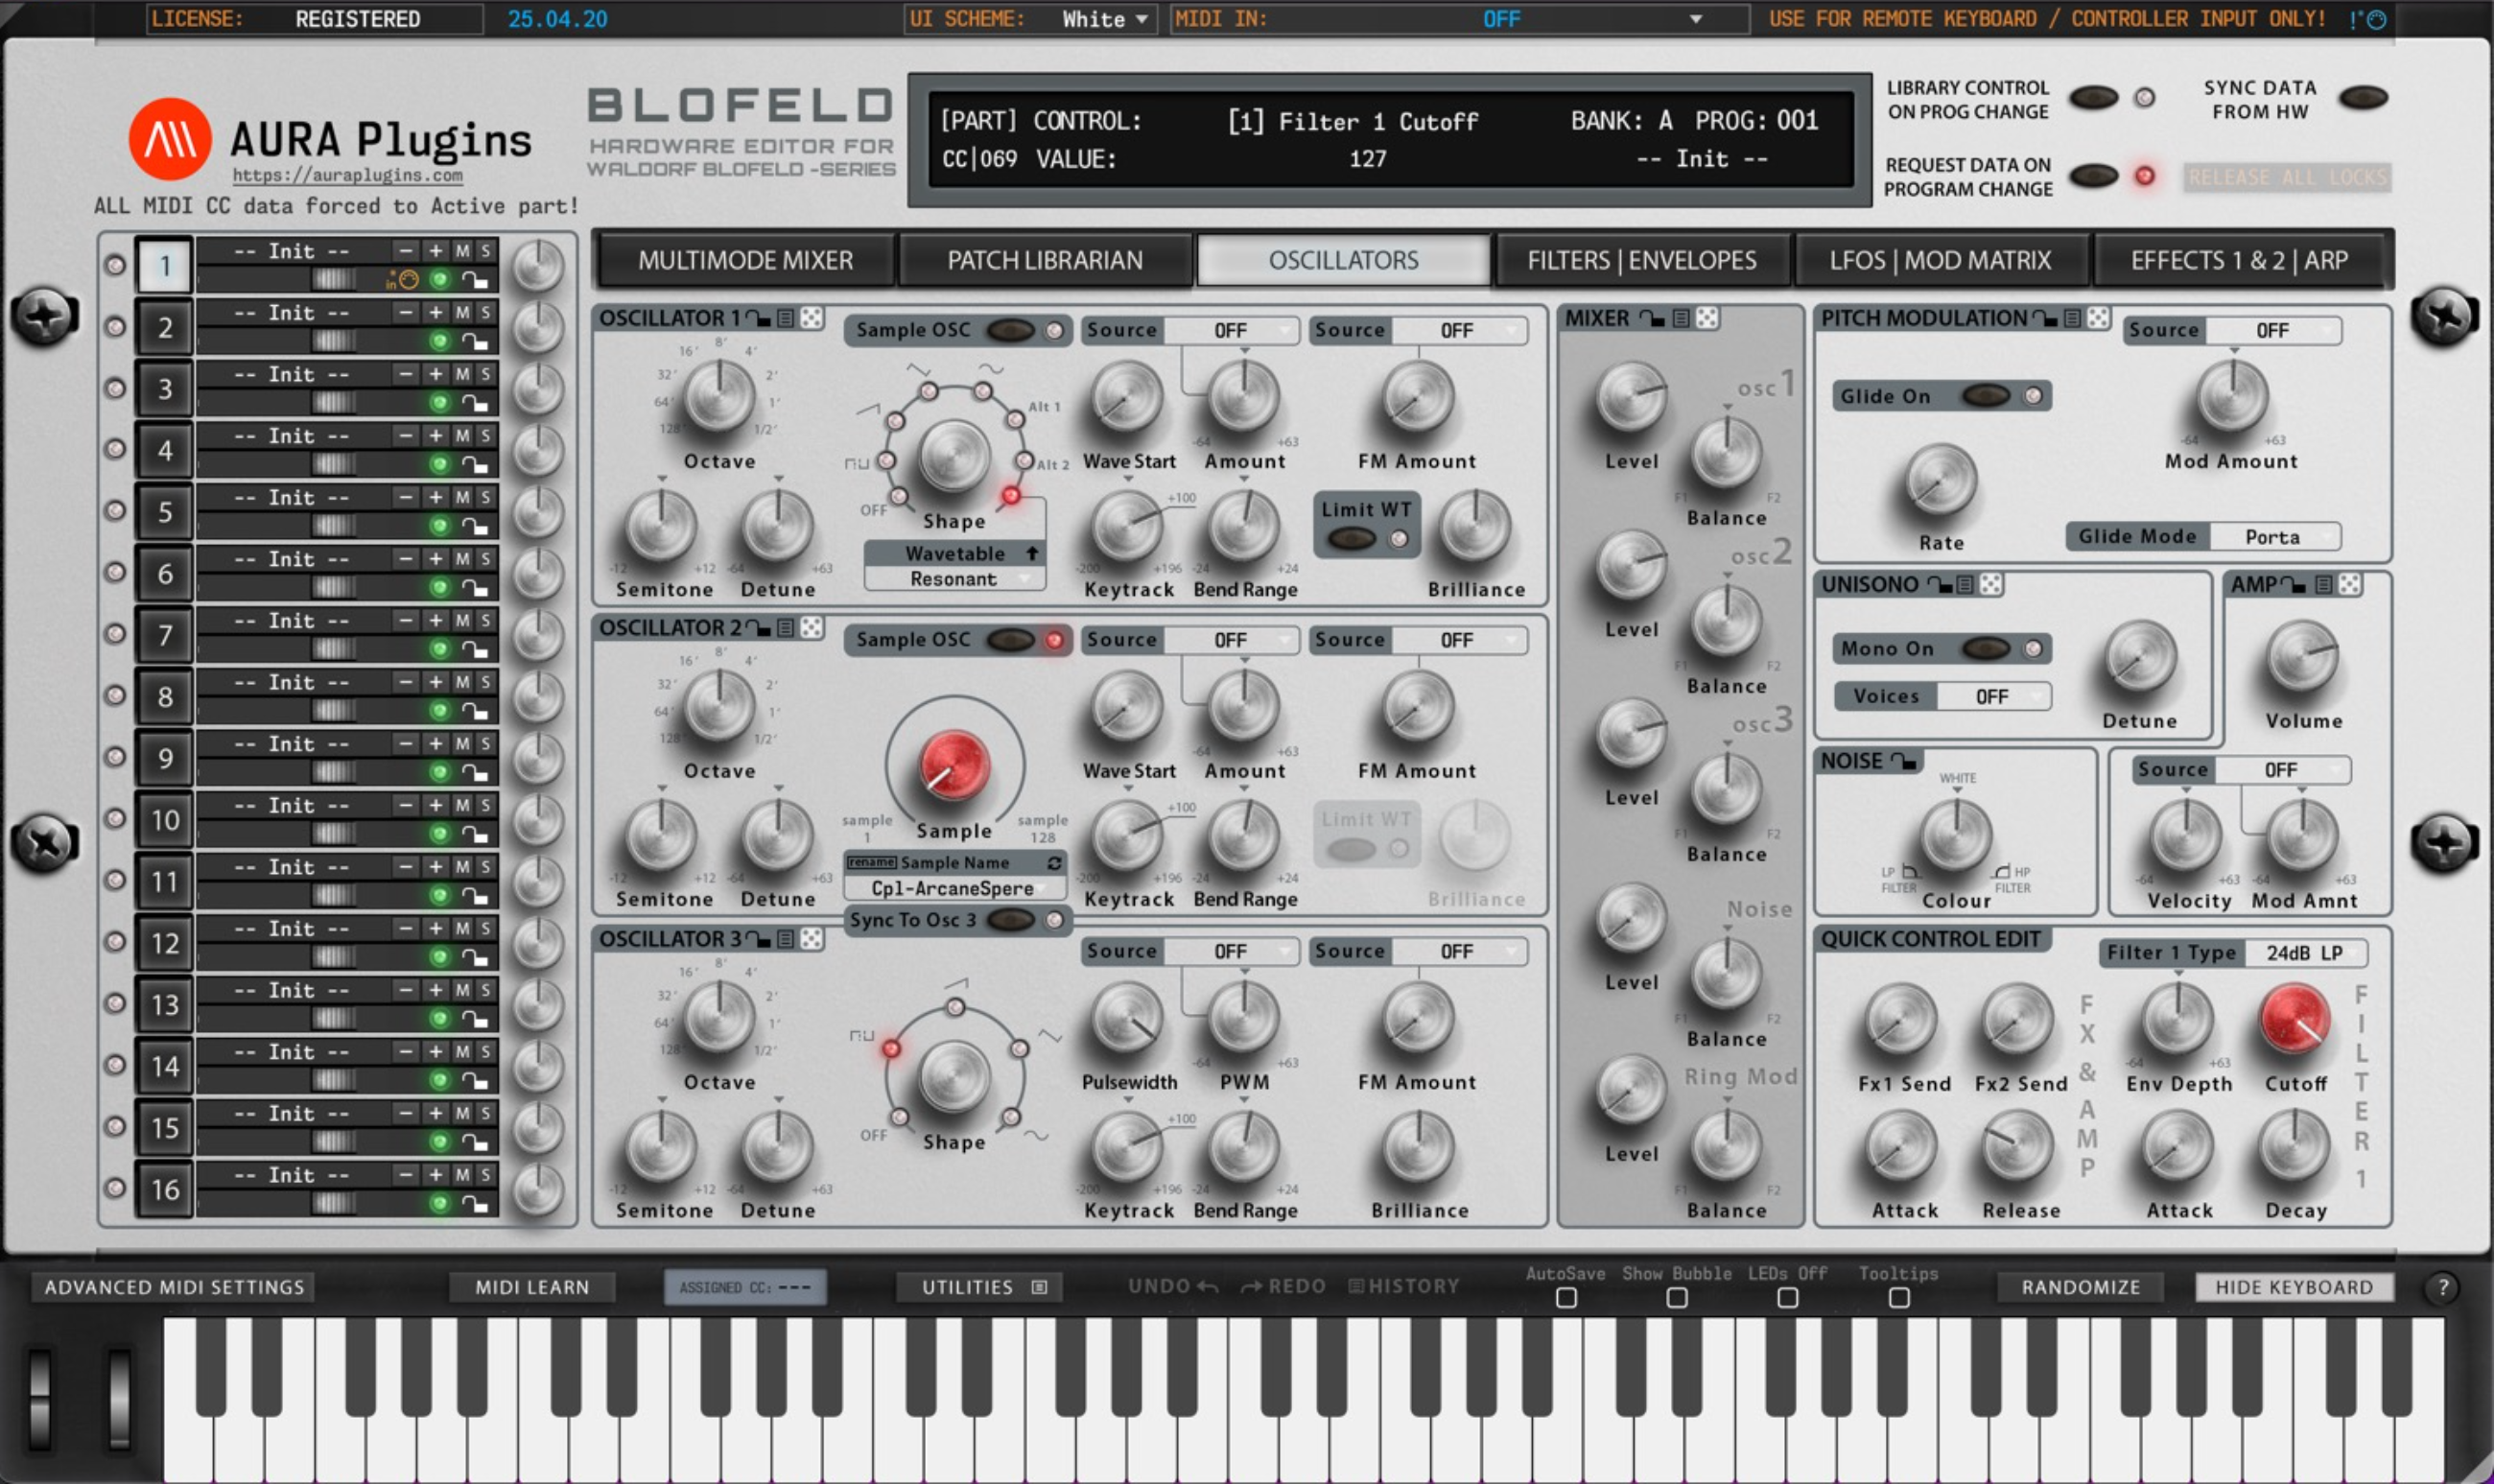Click the dice randomize icon on Oscillator 1 header
2495x1484 pixels.
[813, 317]
